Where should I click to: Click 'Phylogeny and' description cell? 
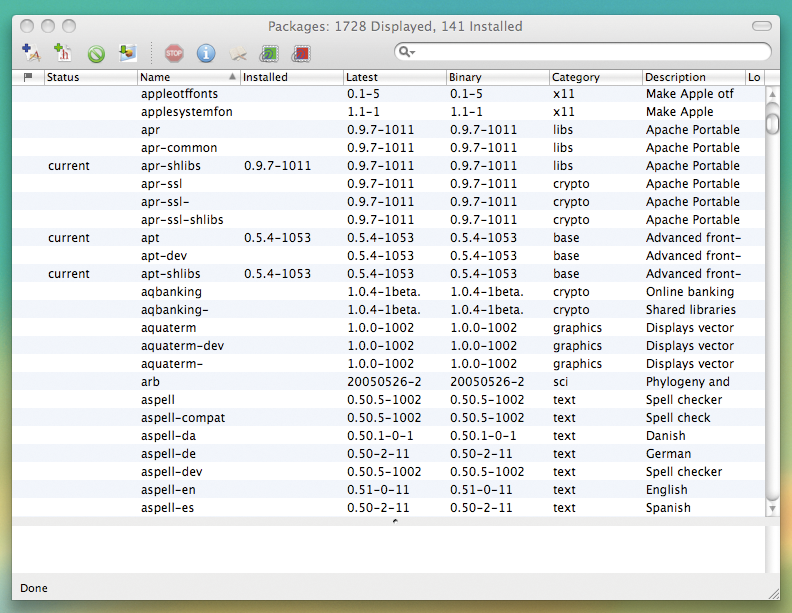pyautogui.click(x=687, y=382)
